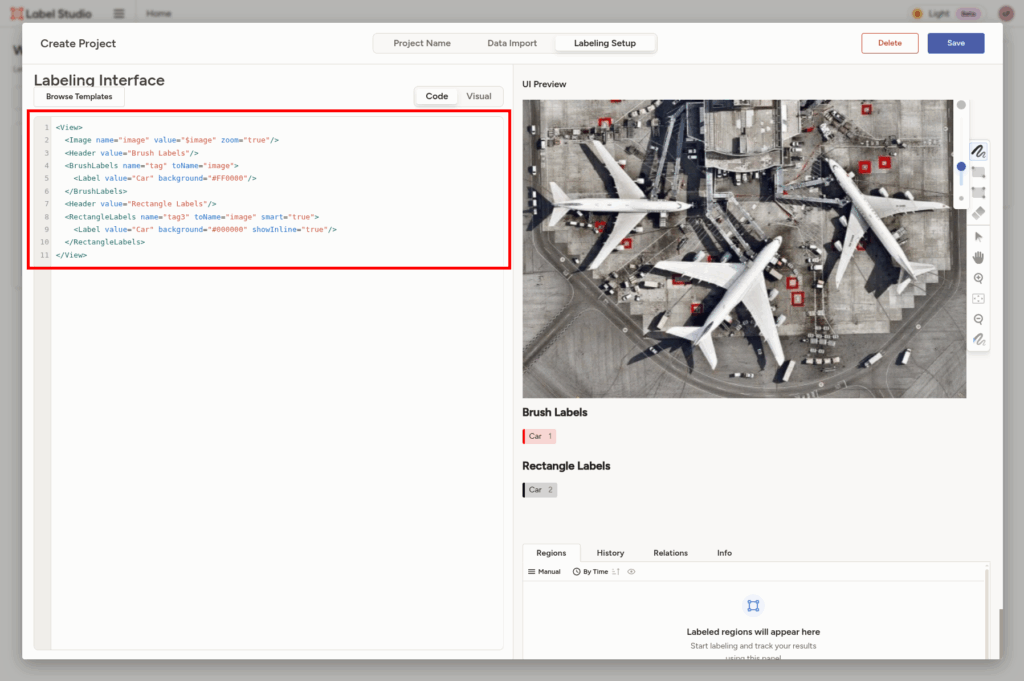Click the opening <View> tag on line 1
This screenshot has width=1024, height=681.
[x=69, y=127]
